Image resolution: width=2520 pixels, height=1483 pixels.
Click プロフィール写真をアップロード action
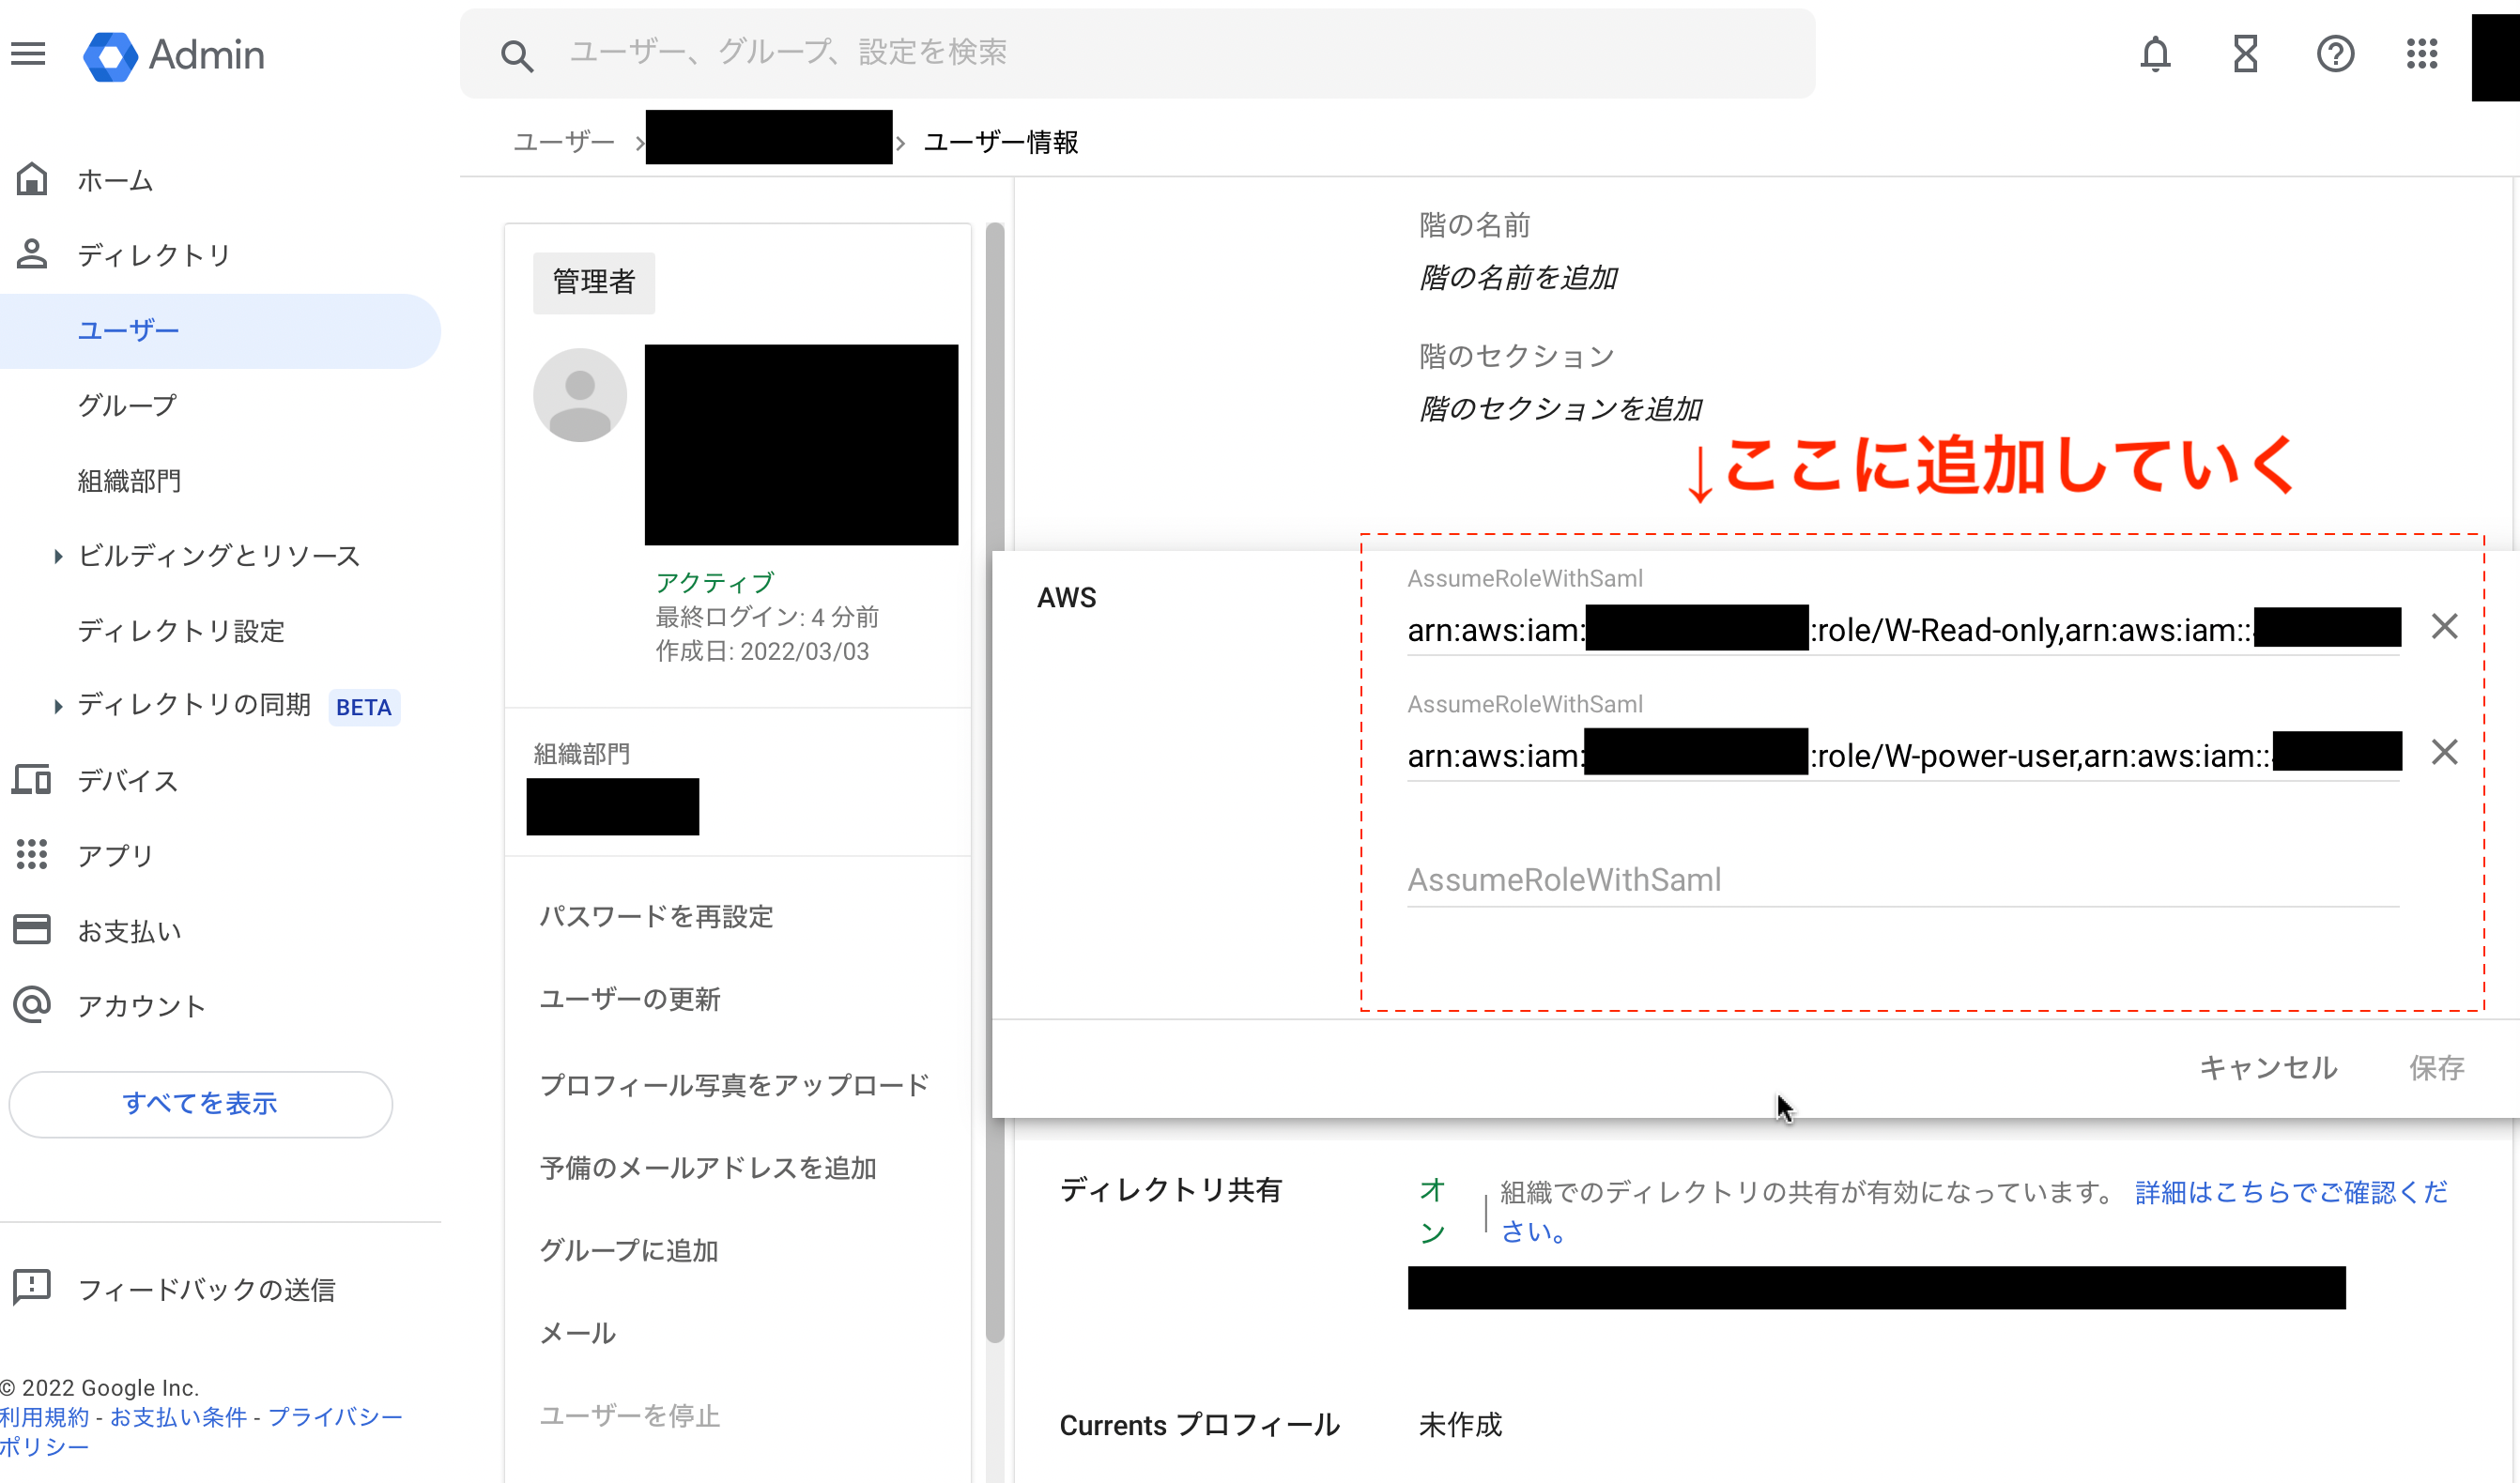tap(735, 1084)
